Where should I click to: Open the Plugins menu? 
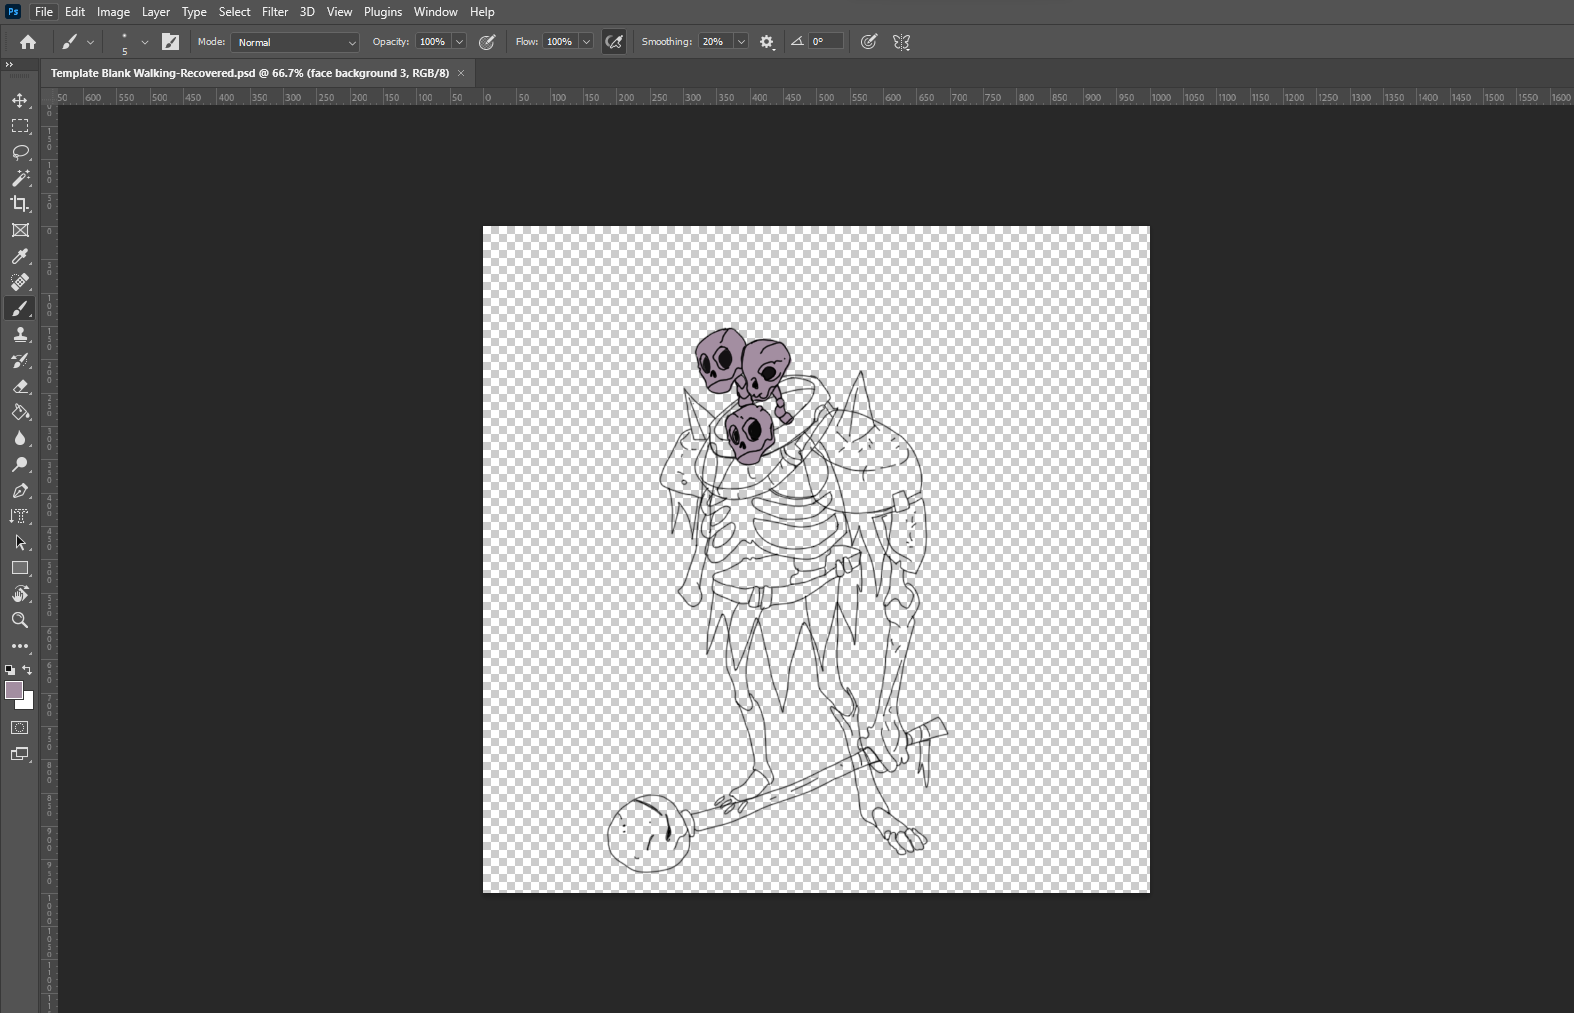coord(383,12)
